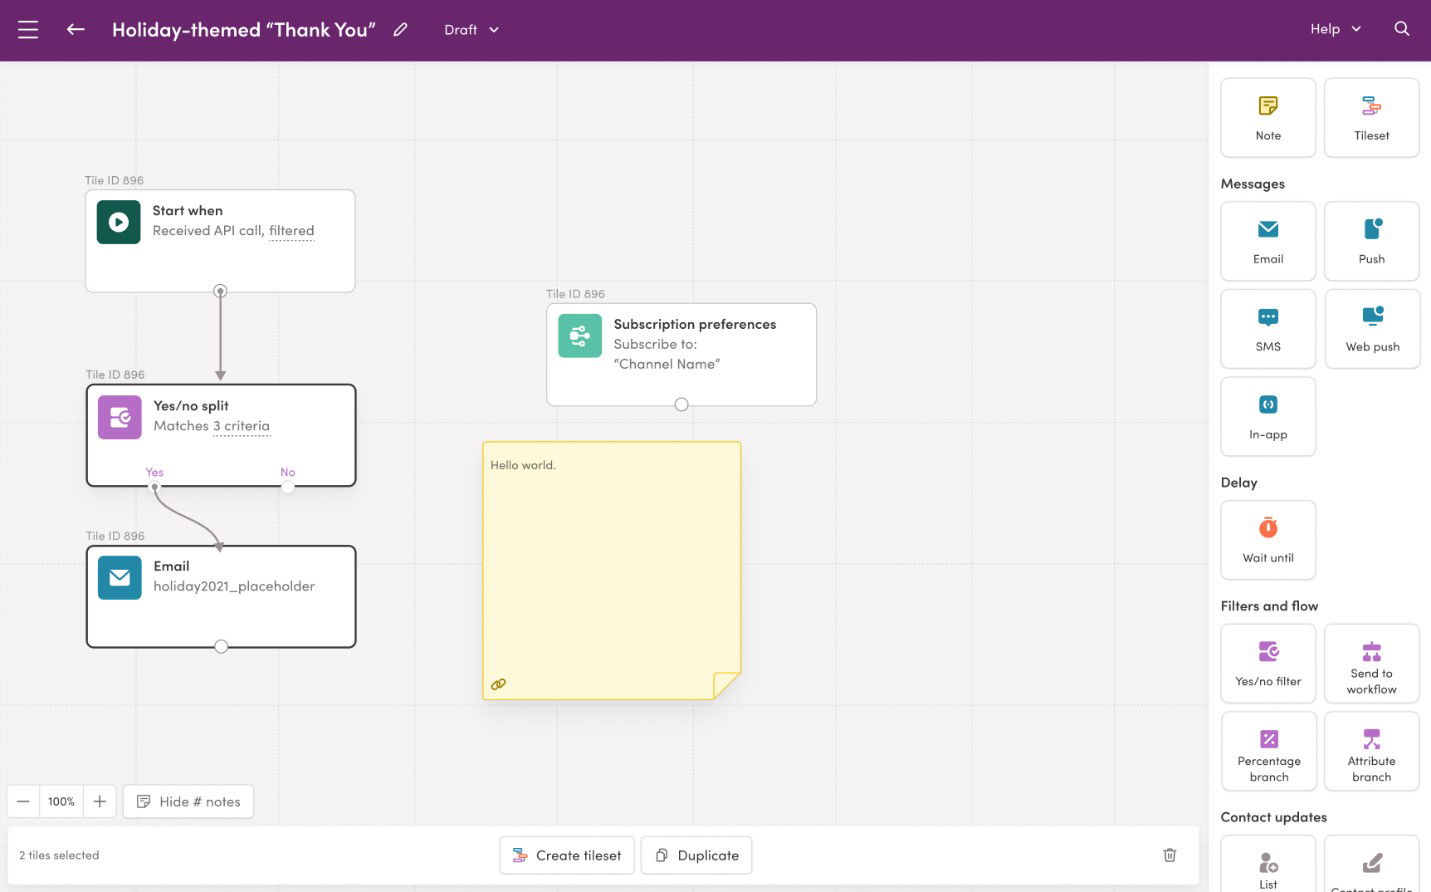Click the No branch output on the split
Image resolution: width=1431 pixels, height=892 pixels.
[287, 486]
